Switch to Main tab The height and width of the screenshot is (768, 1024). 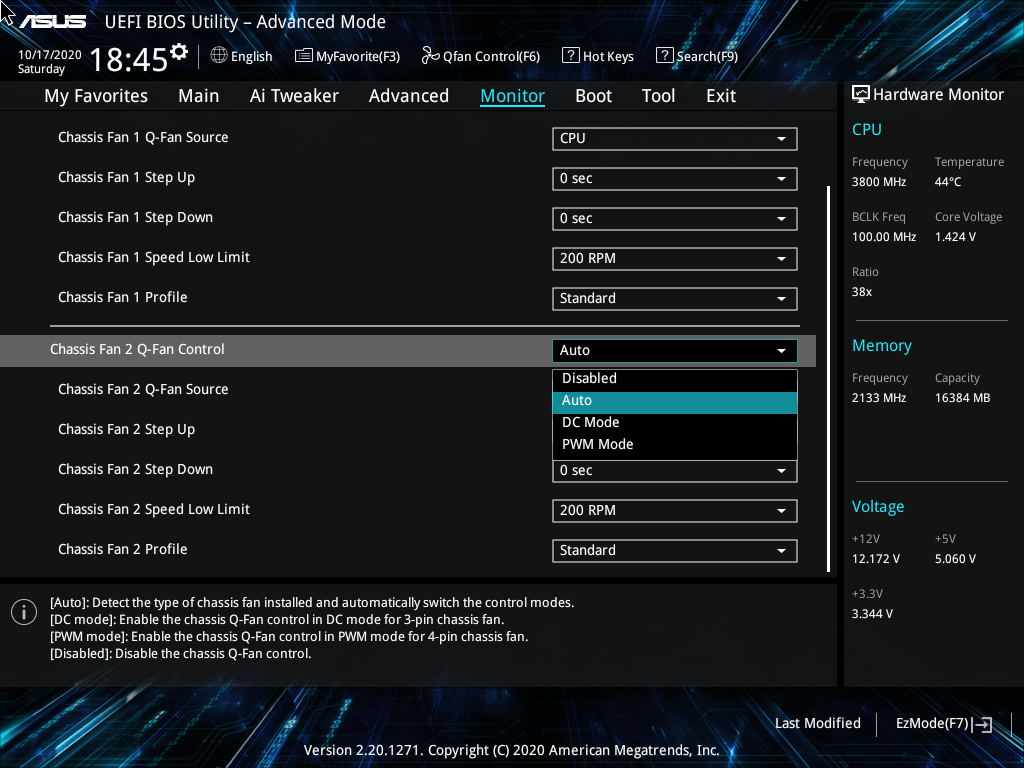(199, 96)
